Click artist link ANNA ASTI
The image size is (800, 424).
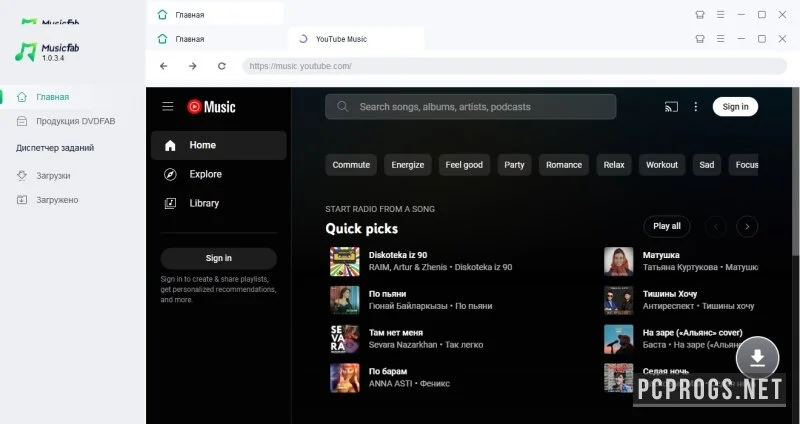click(x=390, y=383)
